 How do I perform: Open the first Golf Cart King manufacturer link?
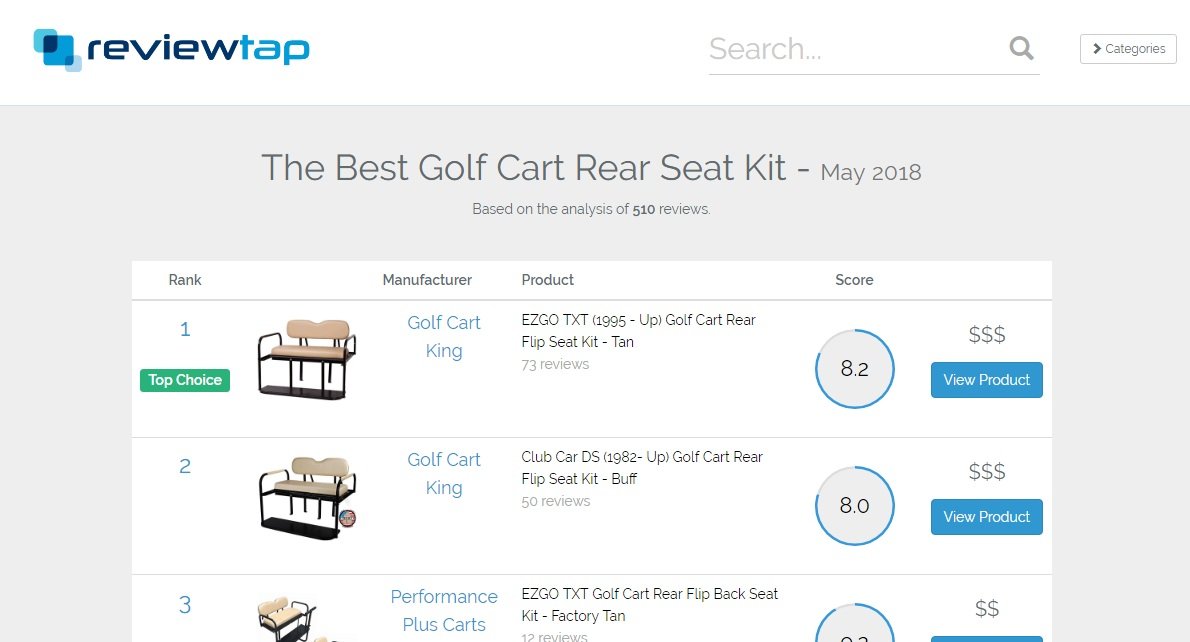click(444, 336)
